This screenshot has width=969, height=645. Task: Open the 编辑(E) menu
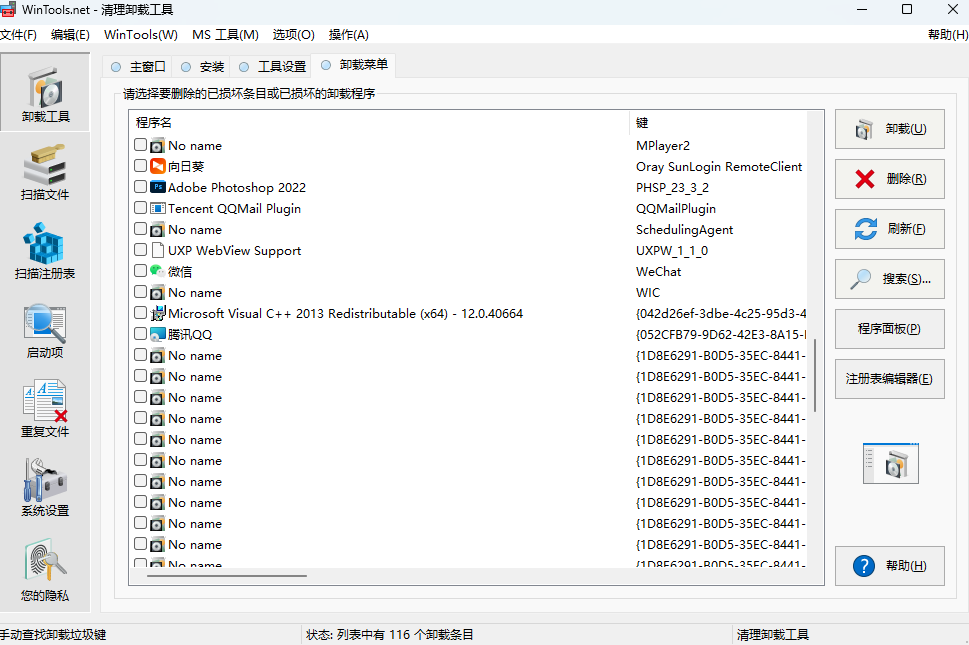coord(70,35)
